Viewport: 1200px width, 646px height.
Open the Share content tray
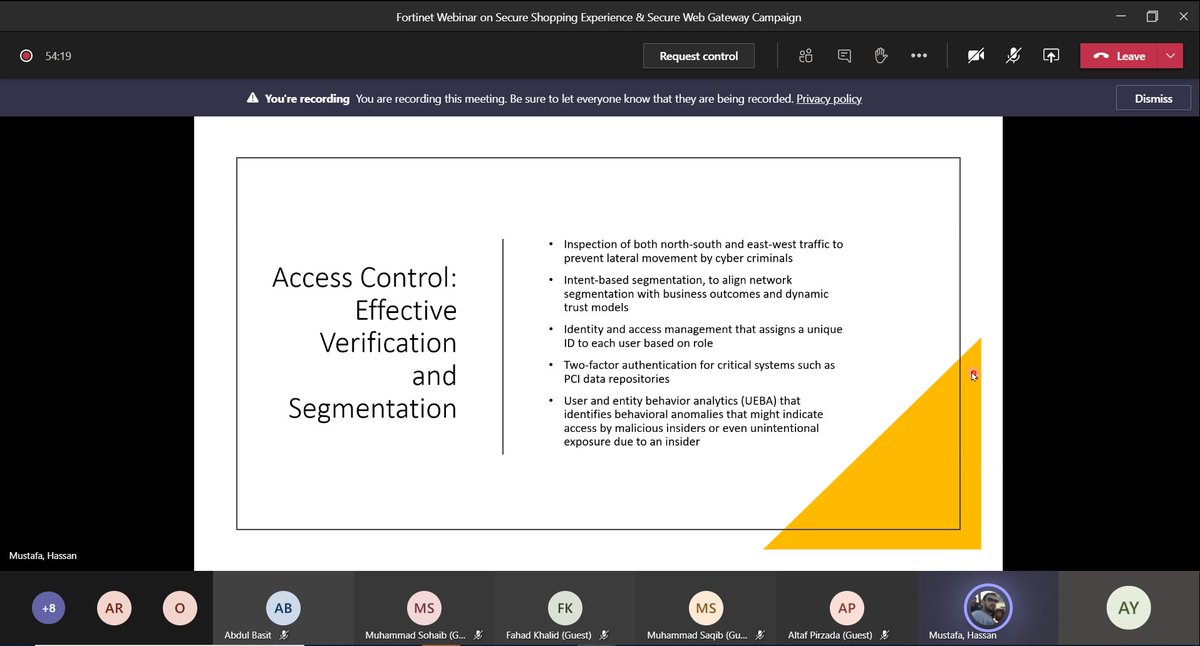tap(1051, 56)
